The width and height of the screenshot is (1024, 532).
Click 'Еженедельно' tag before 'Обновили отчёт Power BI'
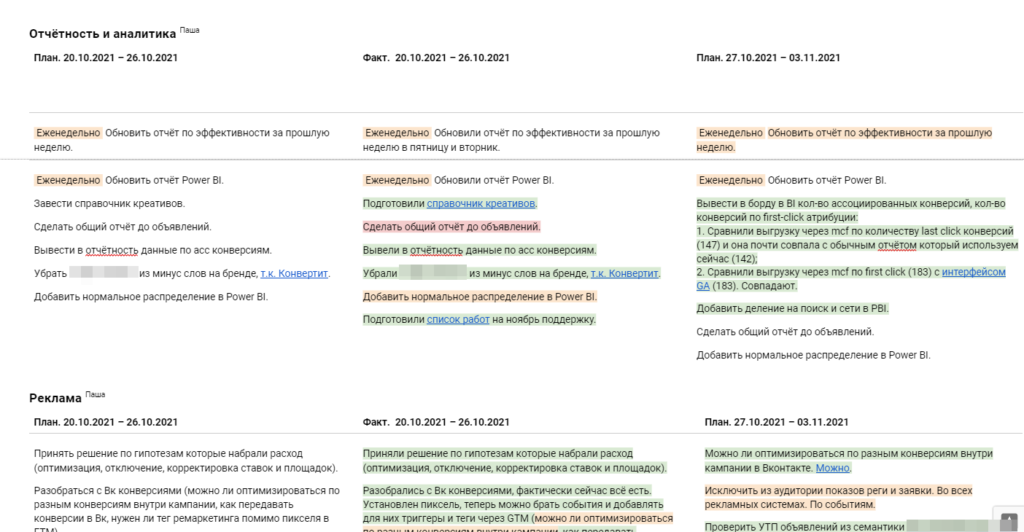[396, 180]
